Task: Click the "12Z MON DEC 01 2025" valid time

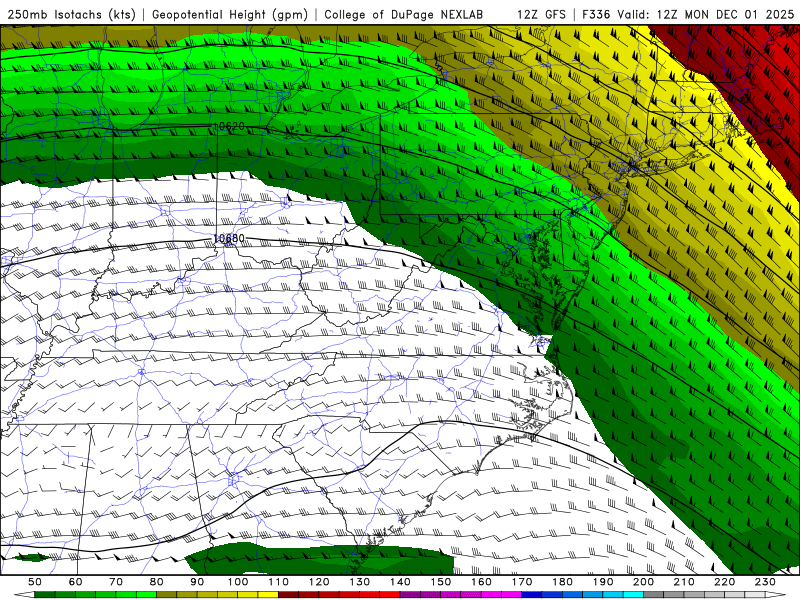Action: [x=725, y=14]
